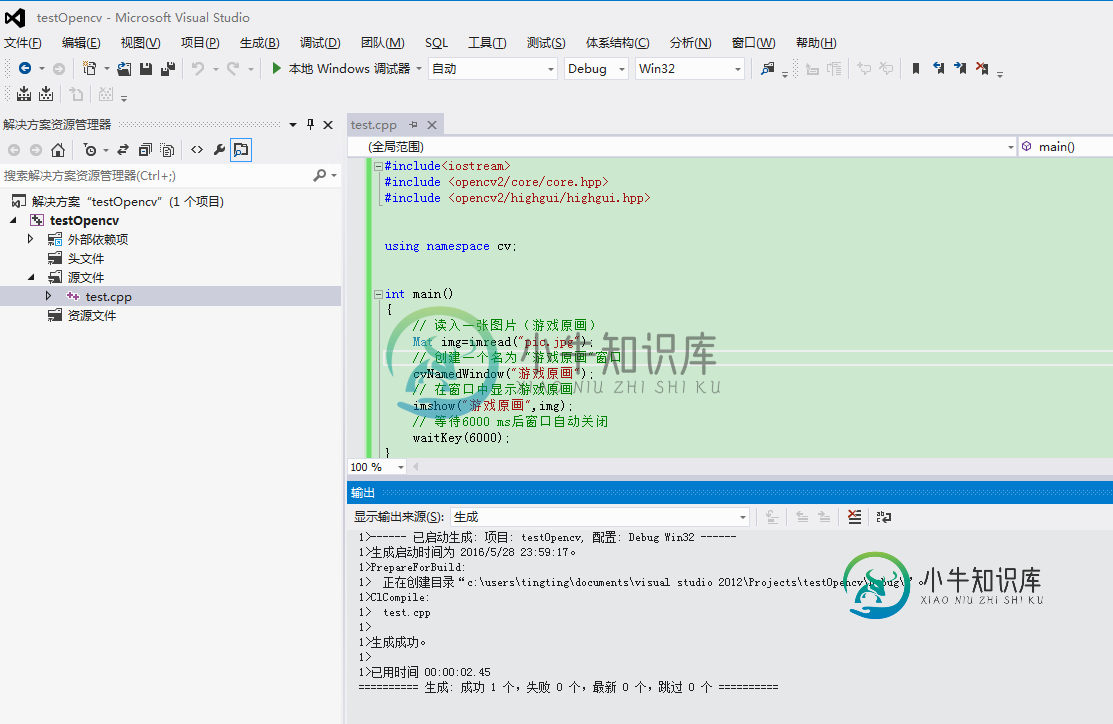Clear all bookmarks with the red X icon
Image resolution: width=1113 pixels, height=724 pixels.
coord(982,68)
